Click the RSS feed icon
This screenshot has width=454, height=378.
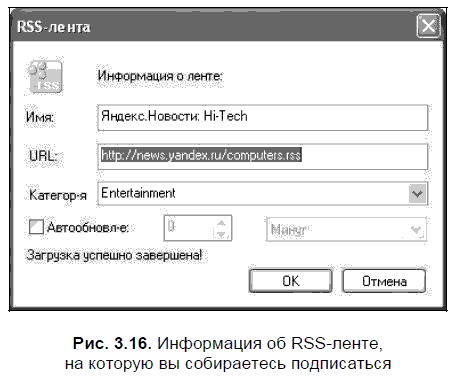(x=45, y=76)
